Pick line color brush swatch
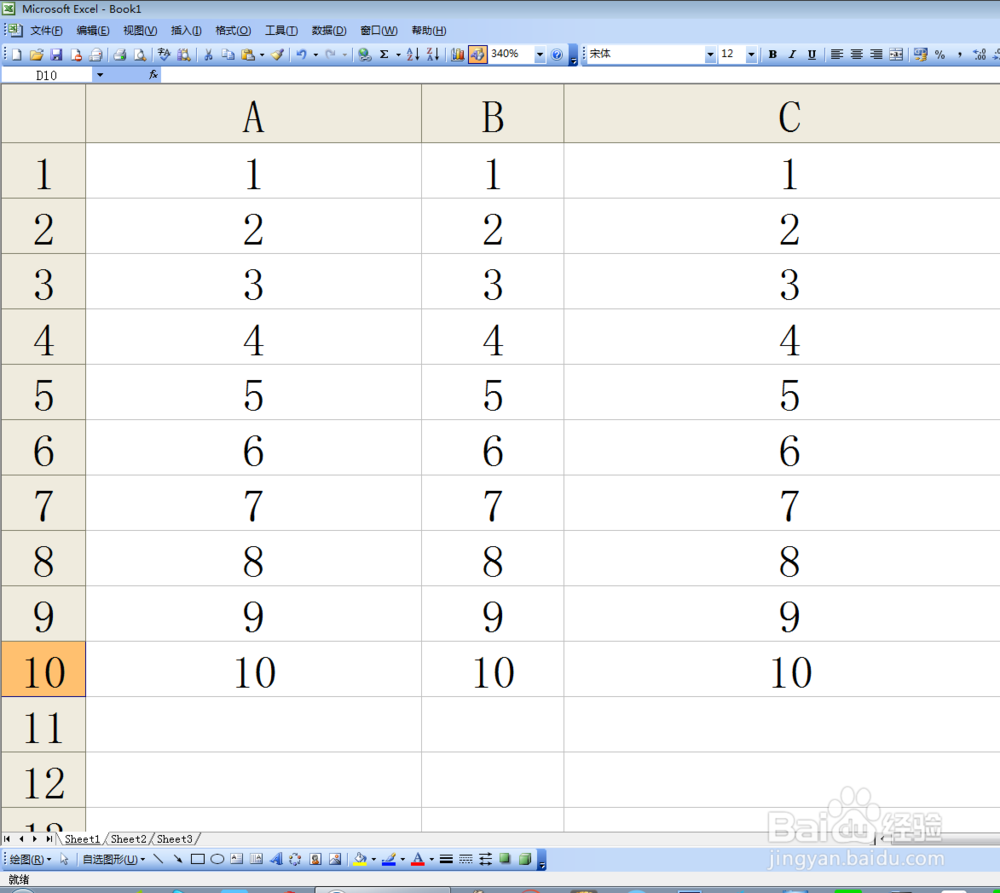 tap(388, 859)
